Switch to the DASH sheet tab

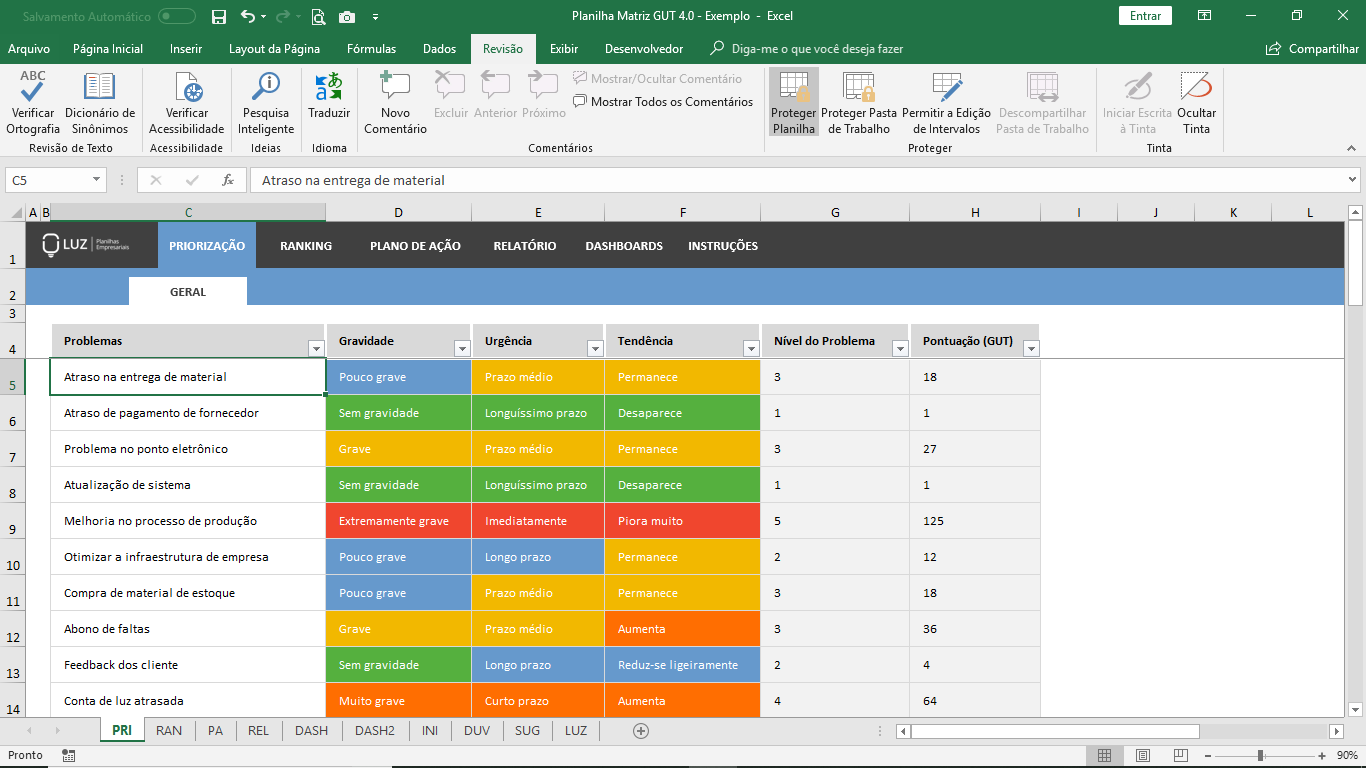311,730
